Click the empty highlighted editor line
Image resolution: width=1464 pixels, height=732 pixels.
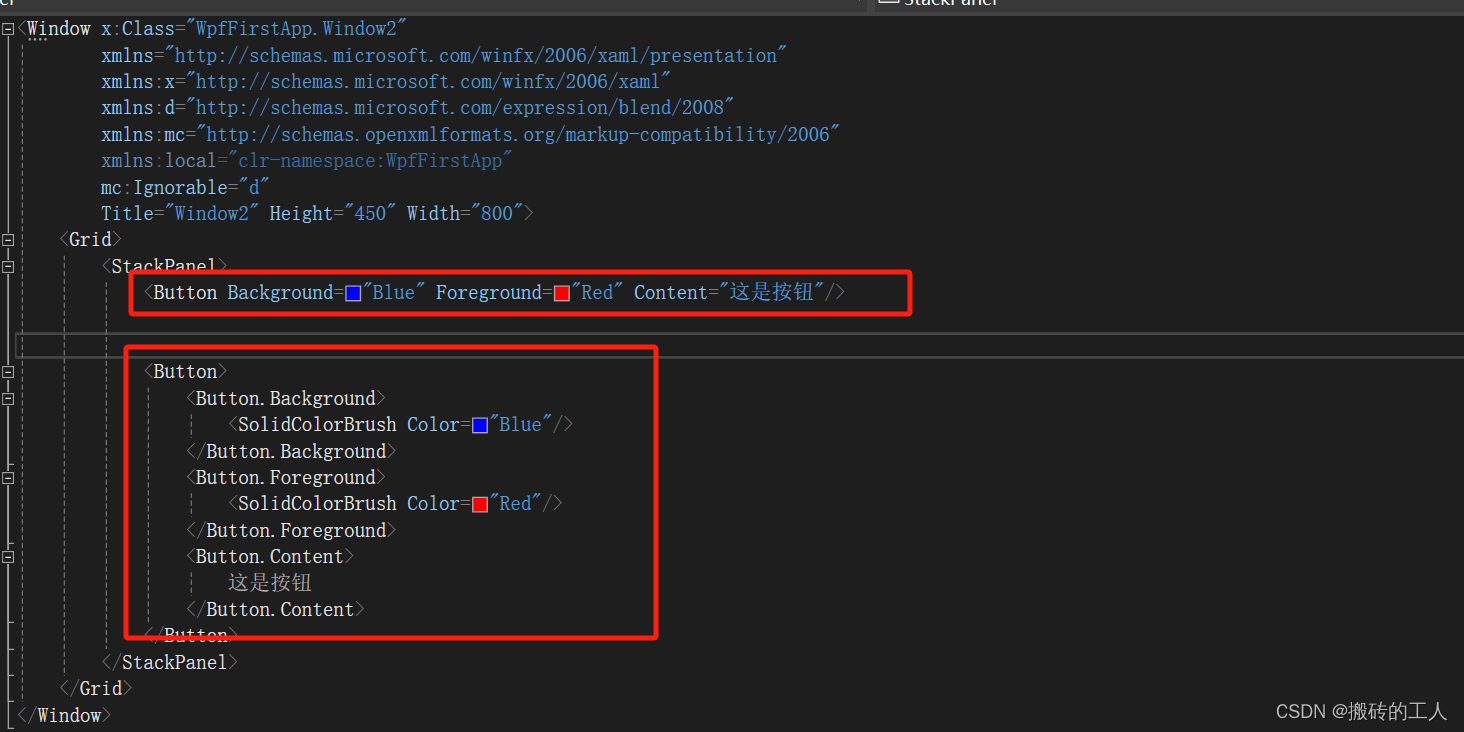coord(740,346)
